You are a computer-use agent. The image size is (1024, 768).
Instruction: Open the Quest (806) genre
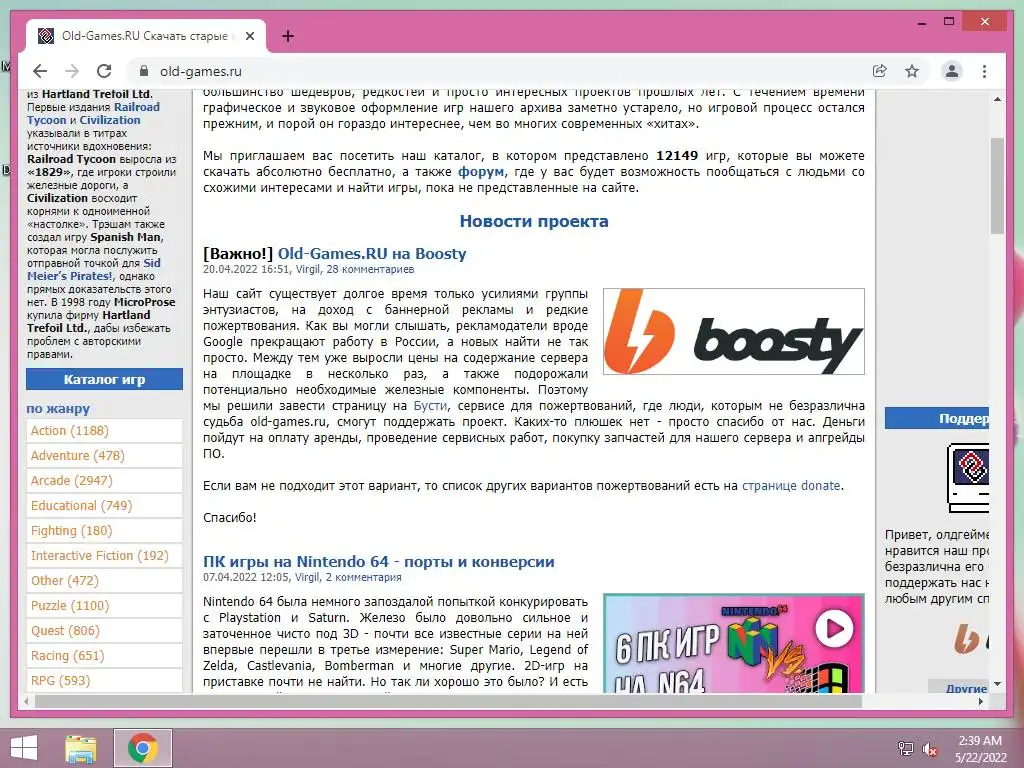[x=104, y=630]
